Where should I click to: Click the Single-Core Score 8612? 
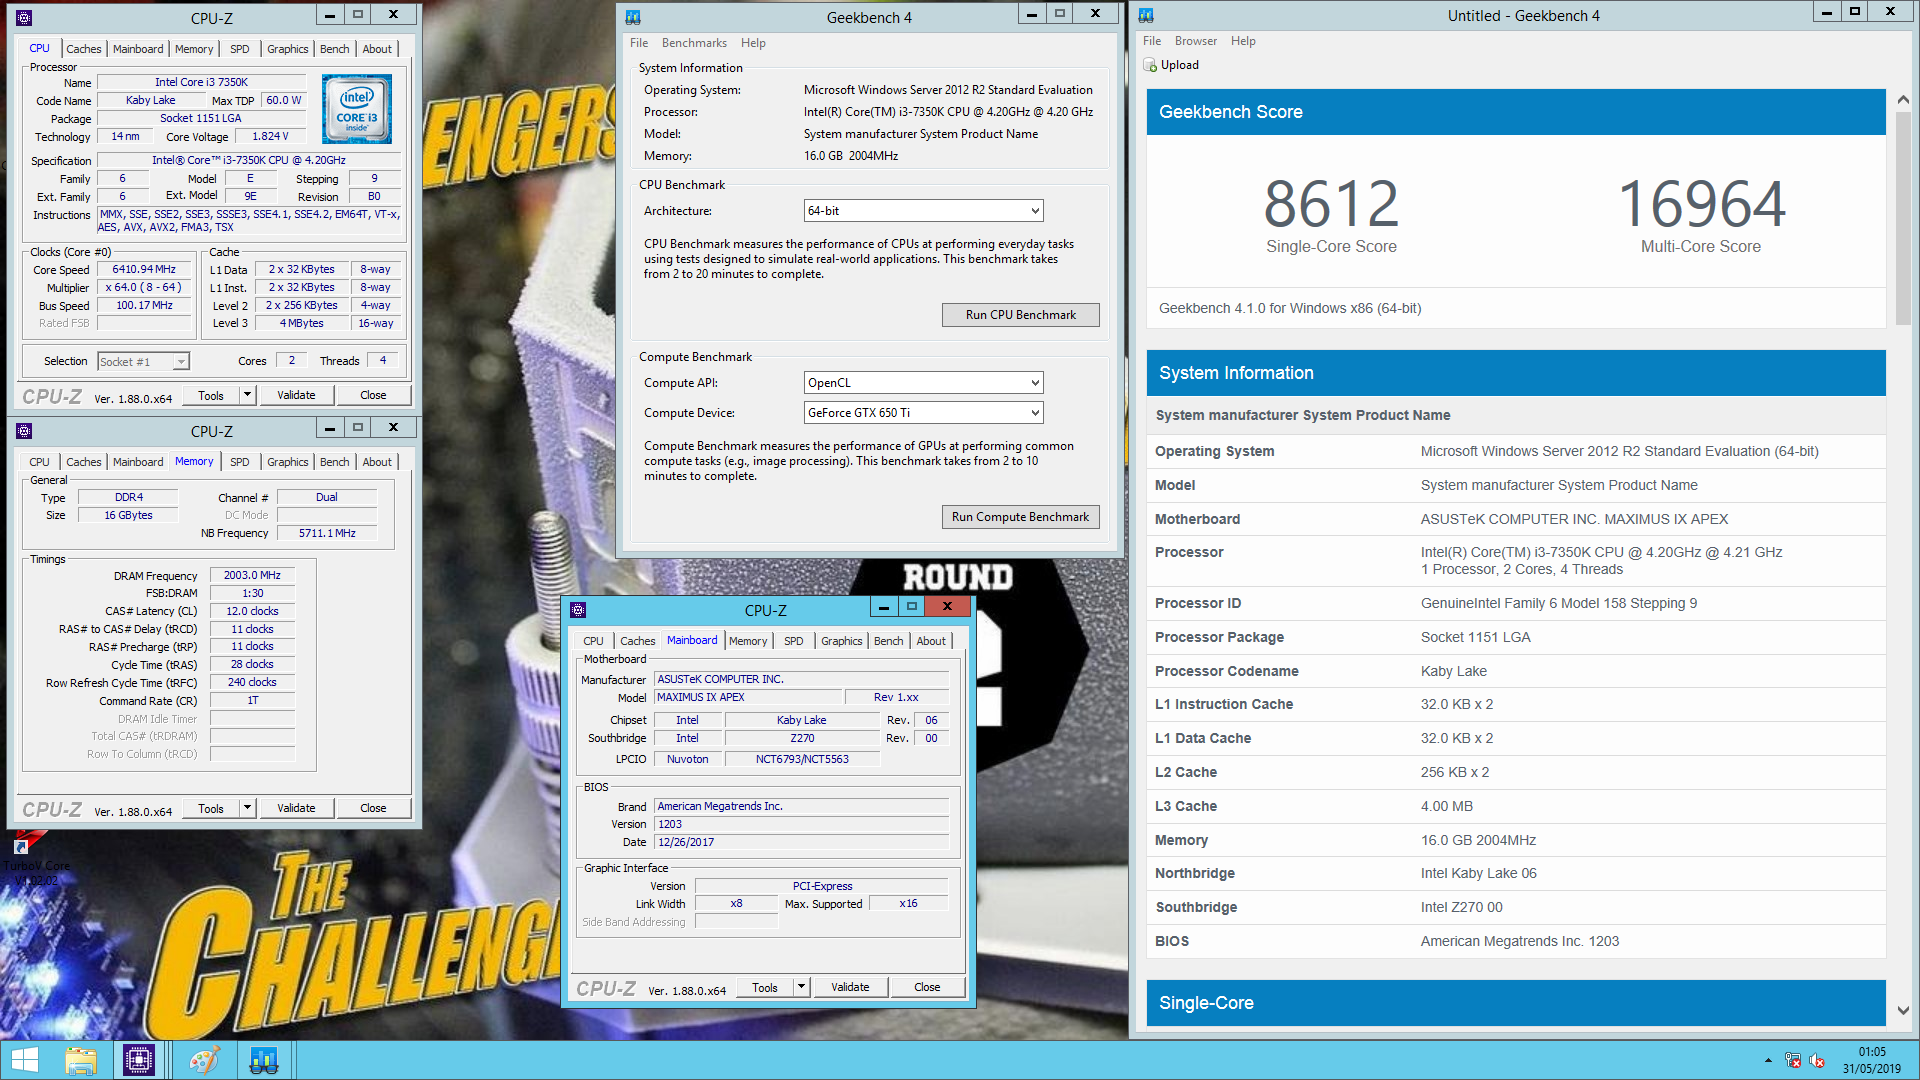(x=1331, y=204)
